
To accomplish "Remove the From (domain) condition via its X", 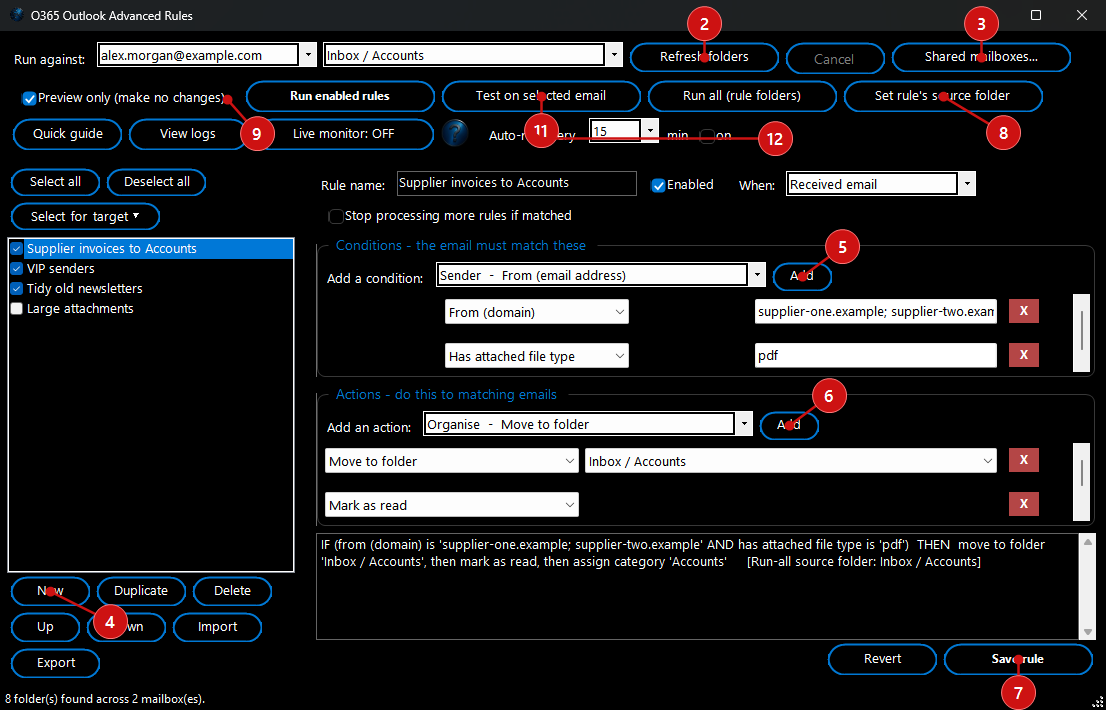I will tap(1023, 311).
